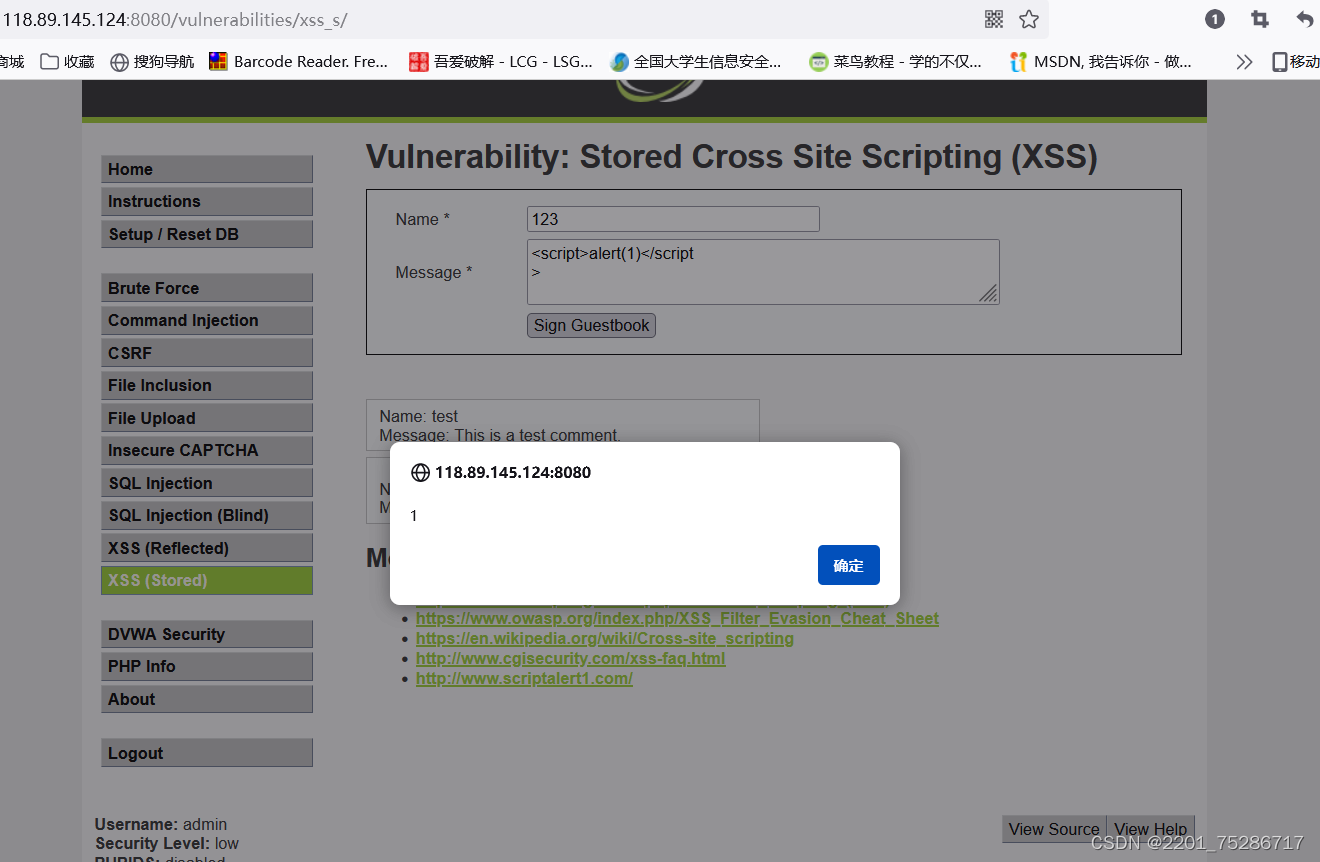Open the File Inclusion page
This screenshot has height=862, width=1320.
pyautogui.click(x=207, y=385)
